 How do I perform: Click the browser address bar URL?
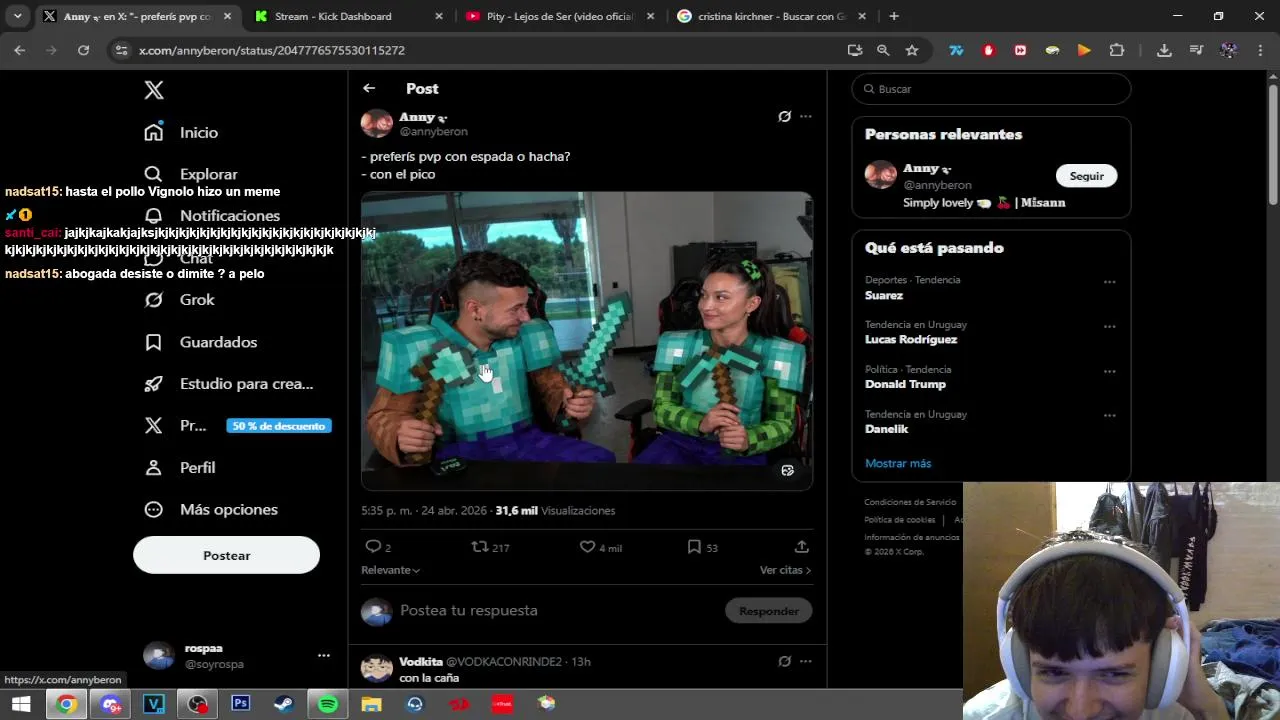pos(272,50)
